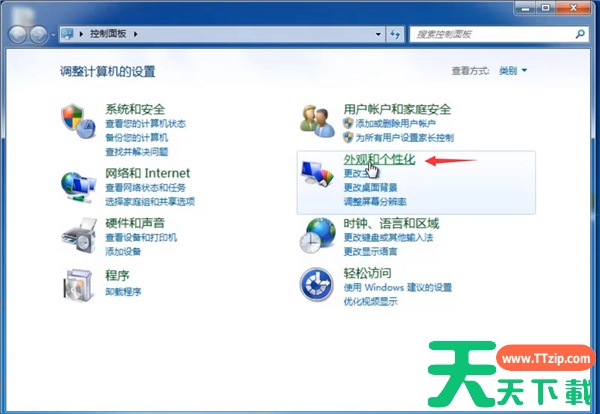The height and width of the screenshot is (414, 600).
Task: Open the recent pages dropdown arrow
Action: (53, 35)
